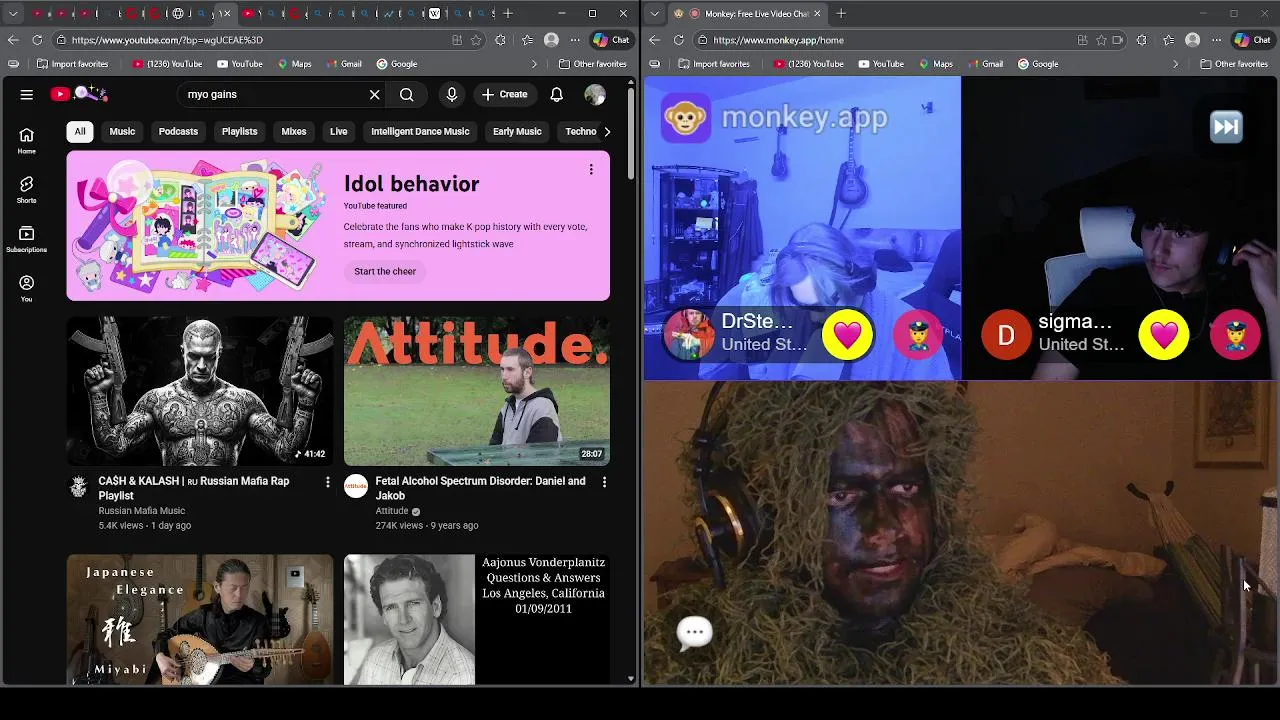Report sigma with the officer icon
The width and height of the screenshot is (1280, 720).
coord(1235,334)
